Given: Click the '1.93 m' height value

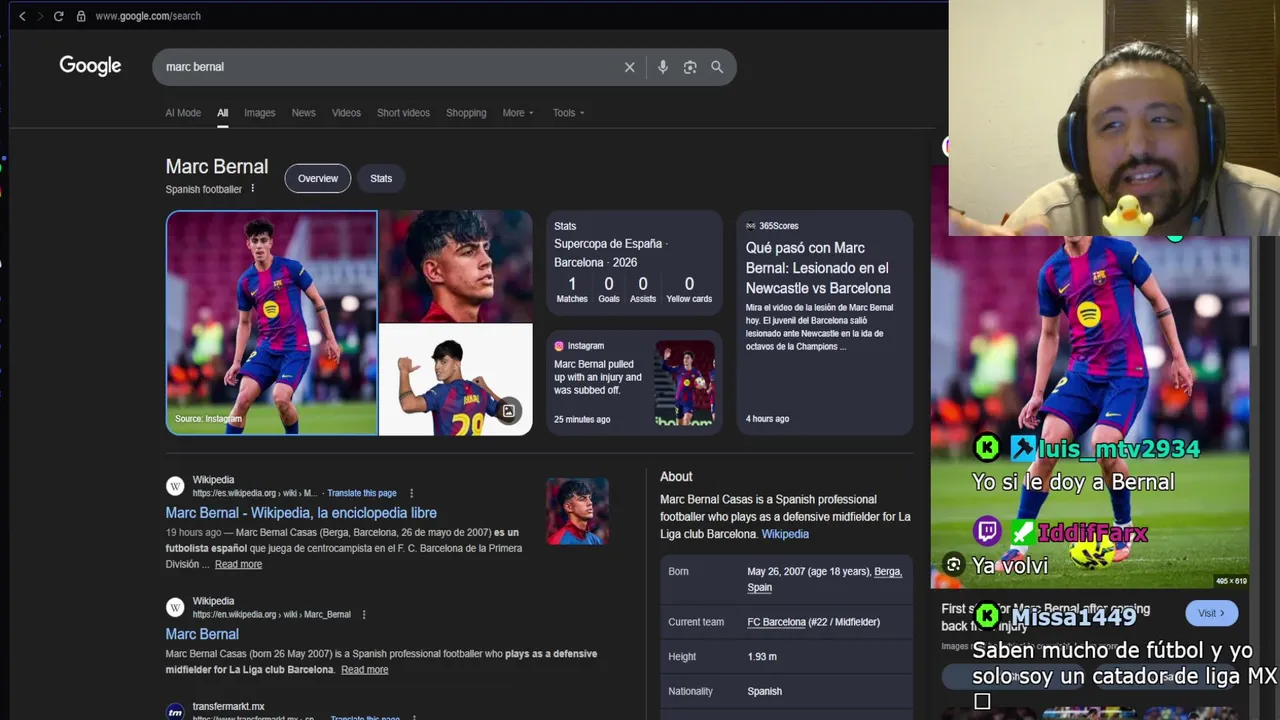Looking at the screenshot, I should click(762, 657).
